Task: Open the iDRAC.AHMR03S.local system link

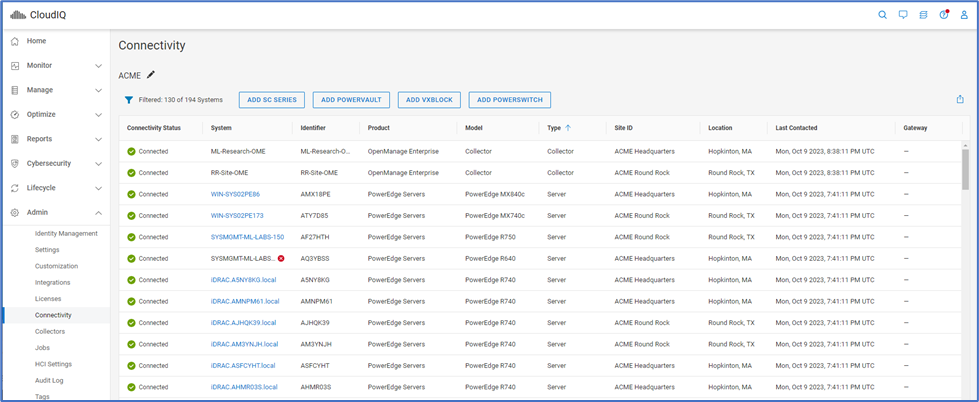Action: click(x=244, y=387)
